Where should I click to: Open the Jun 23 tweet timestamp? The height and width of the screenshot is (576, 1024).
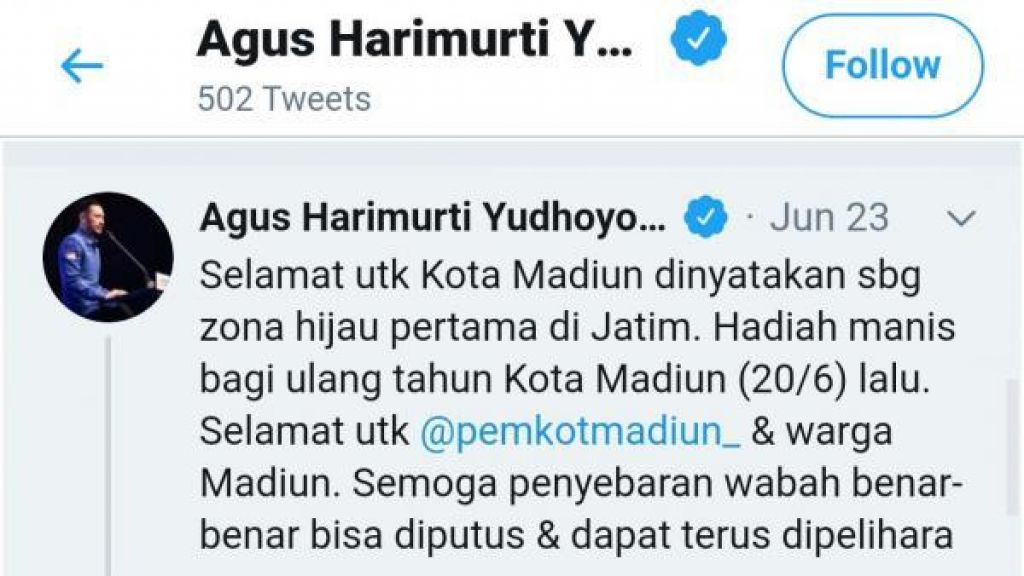click(829, 217)
